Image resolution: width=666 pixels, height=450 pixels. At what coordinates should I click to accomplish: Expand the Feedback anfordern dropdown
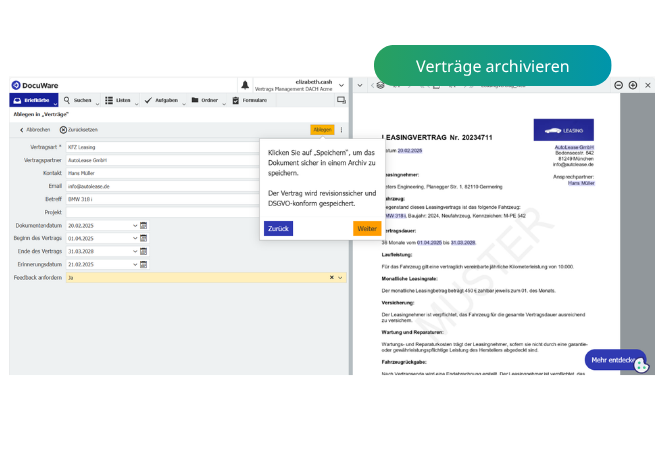tap(340, 277)
